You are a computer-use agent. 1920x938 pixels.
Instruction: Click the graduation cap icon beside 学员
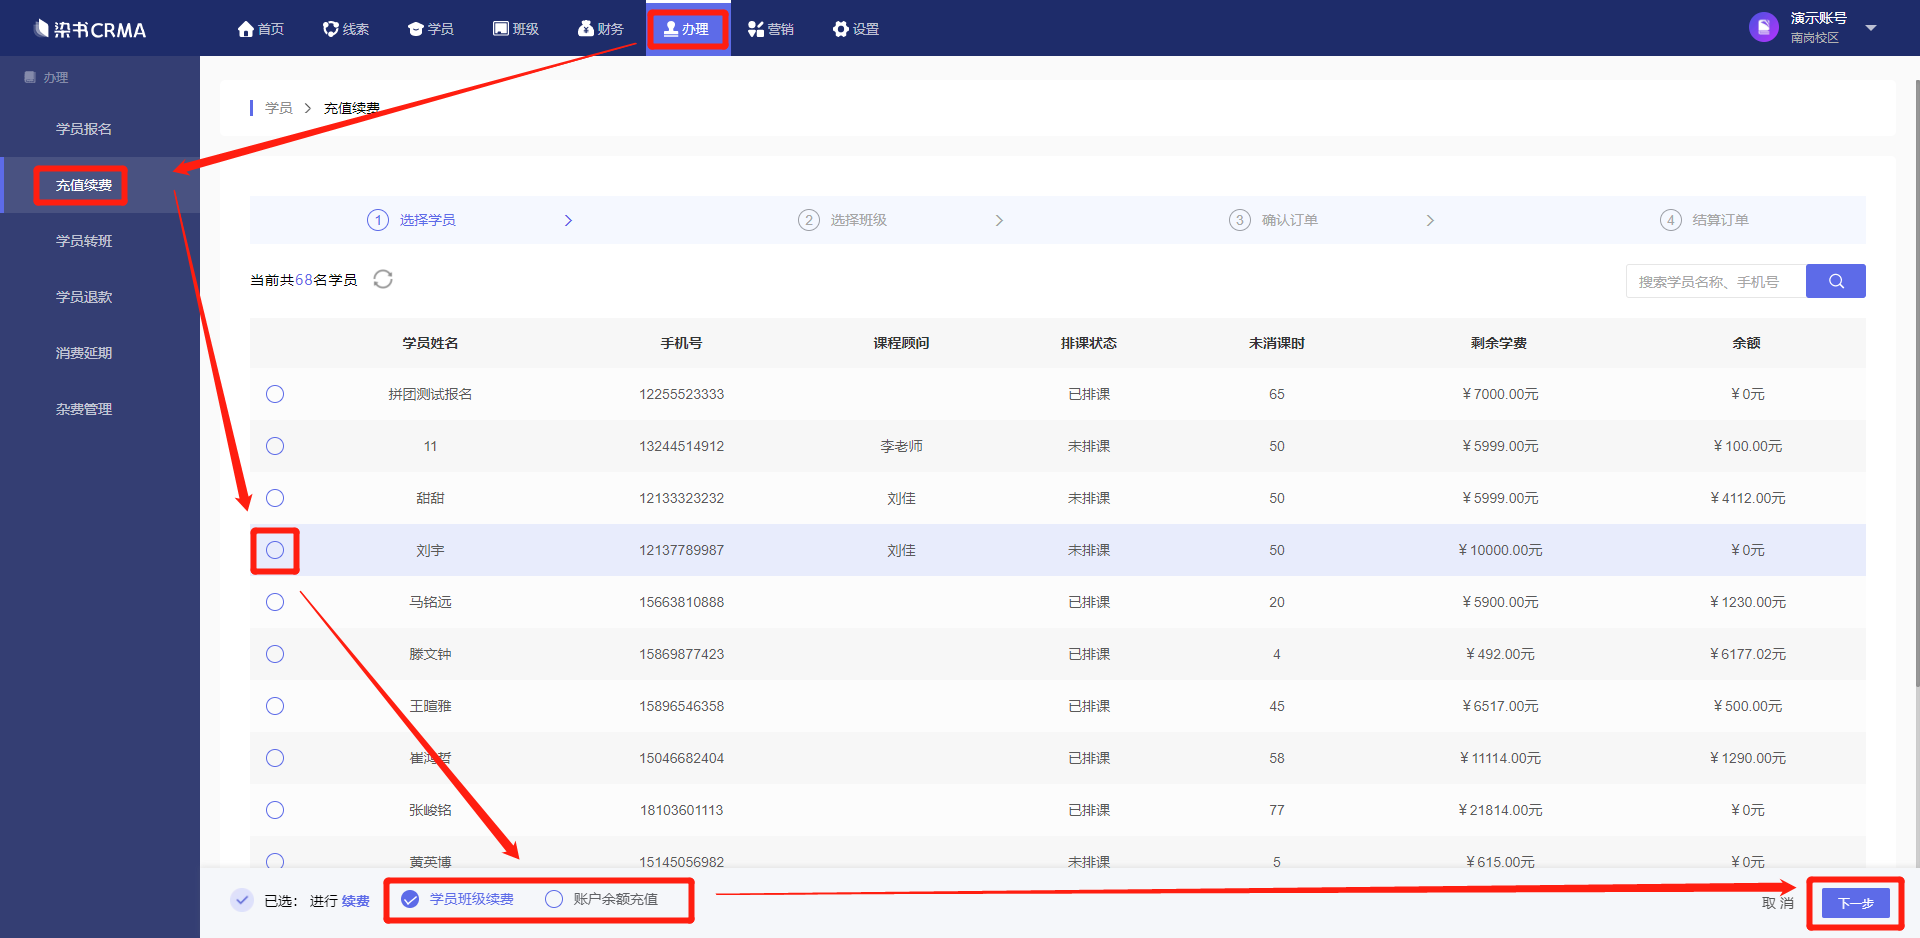tap(416, 29)
